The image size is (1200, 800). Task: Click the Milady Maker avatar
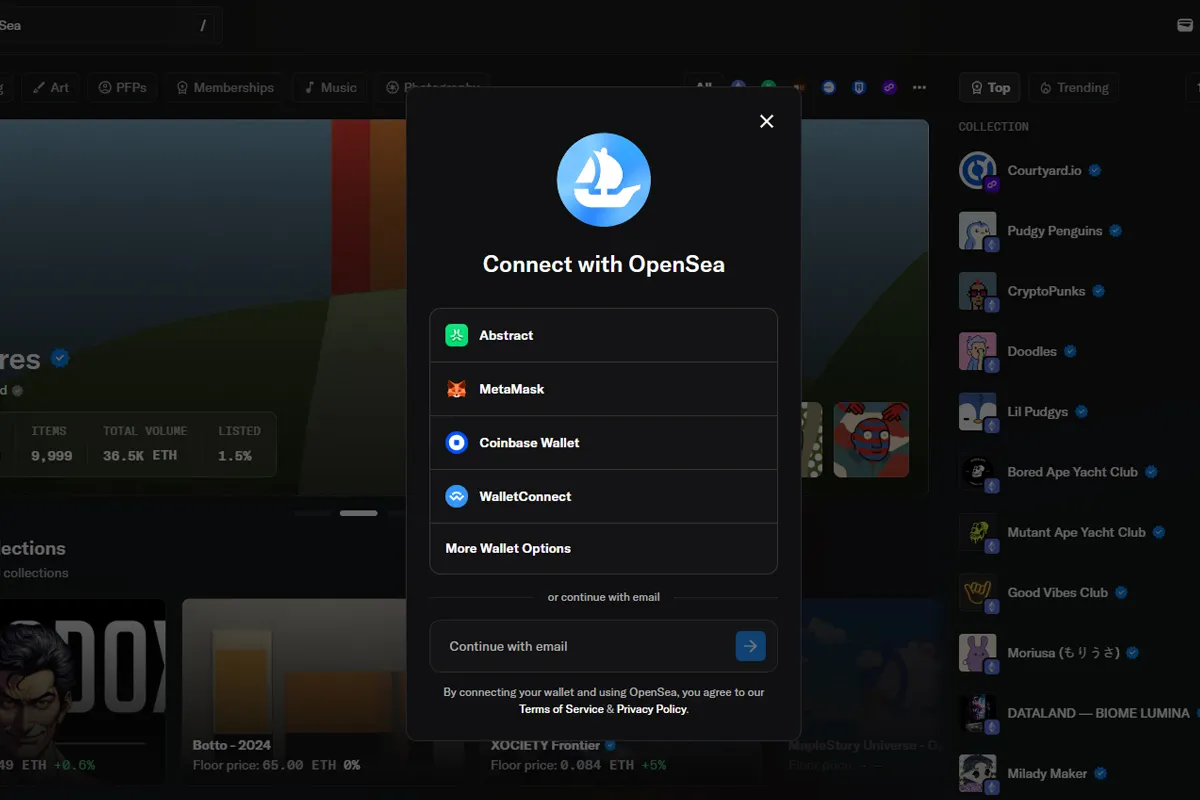pos(978,773)
